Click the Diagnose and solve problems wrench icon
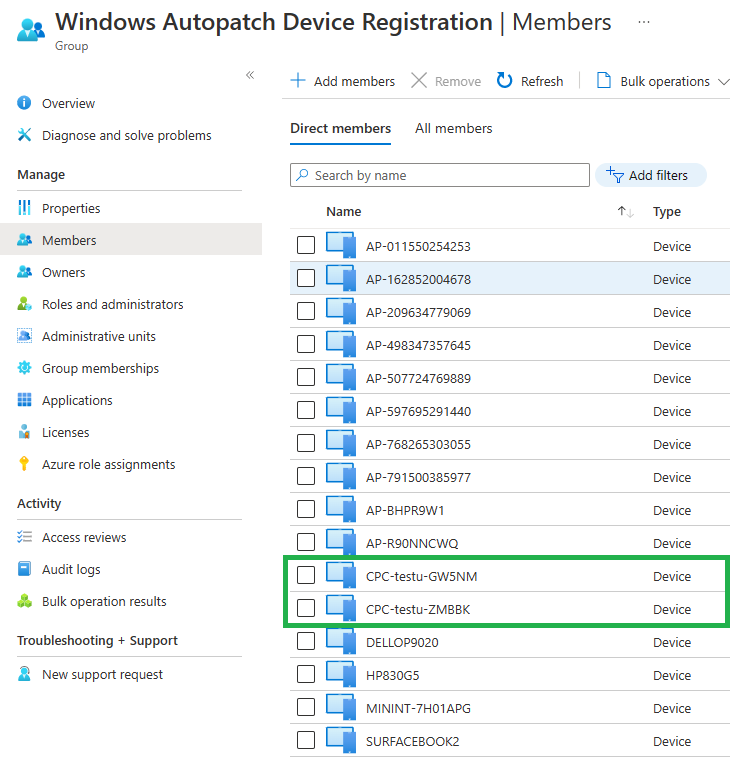 24,135
